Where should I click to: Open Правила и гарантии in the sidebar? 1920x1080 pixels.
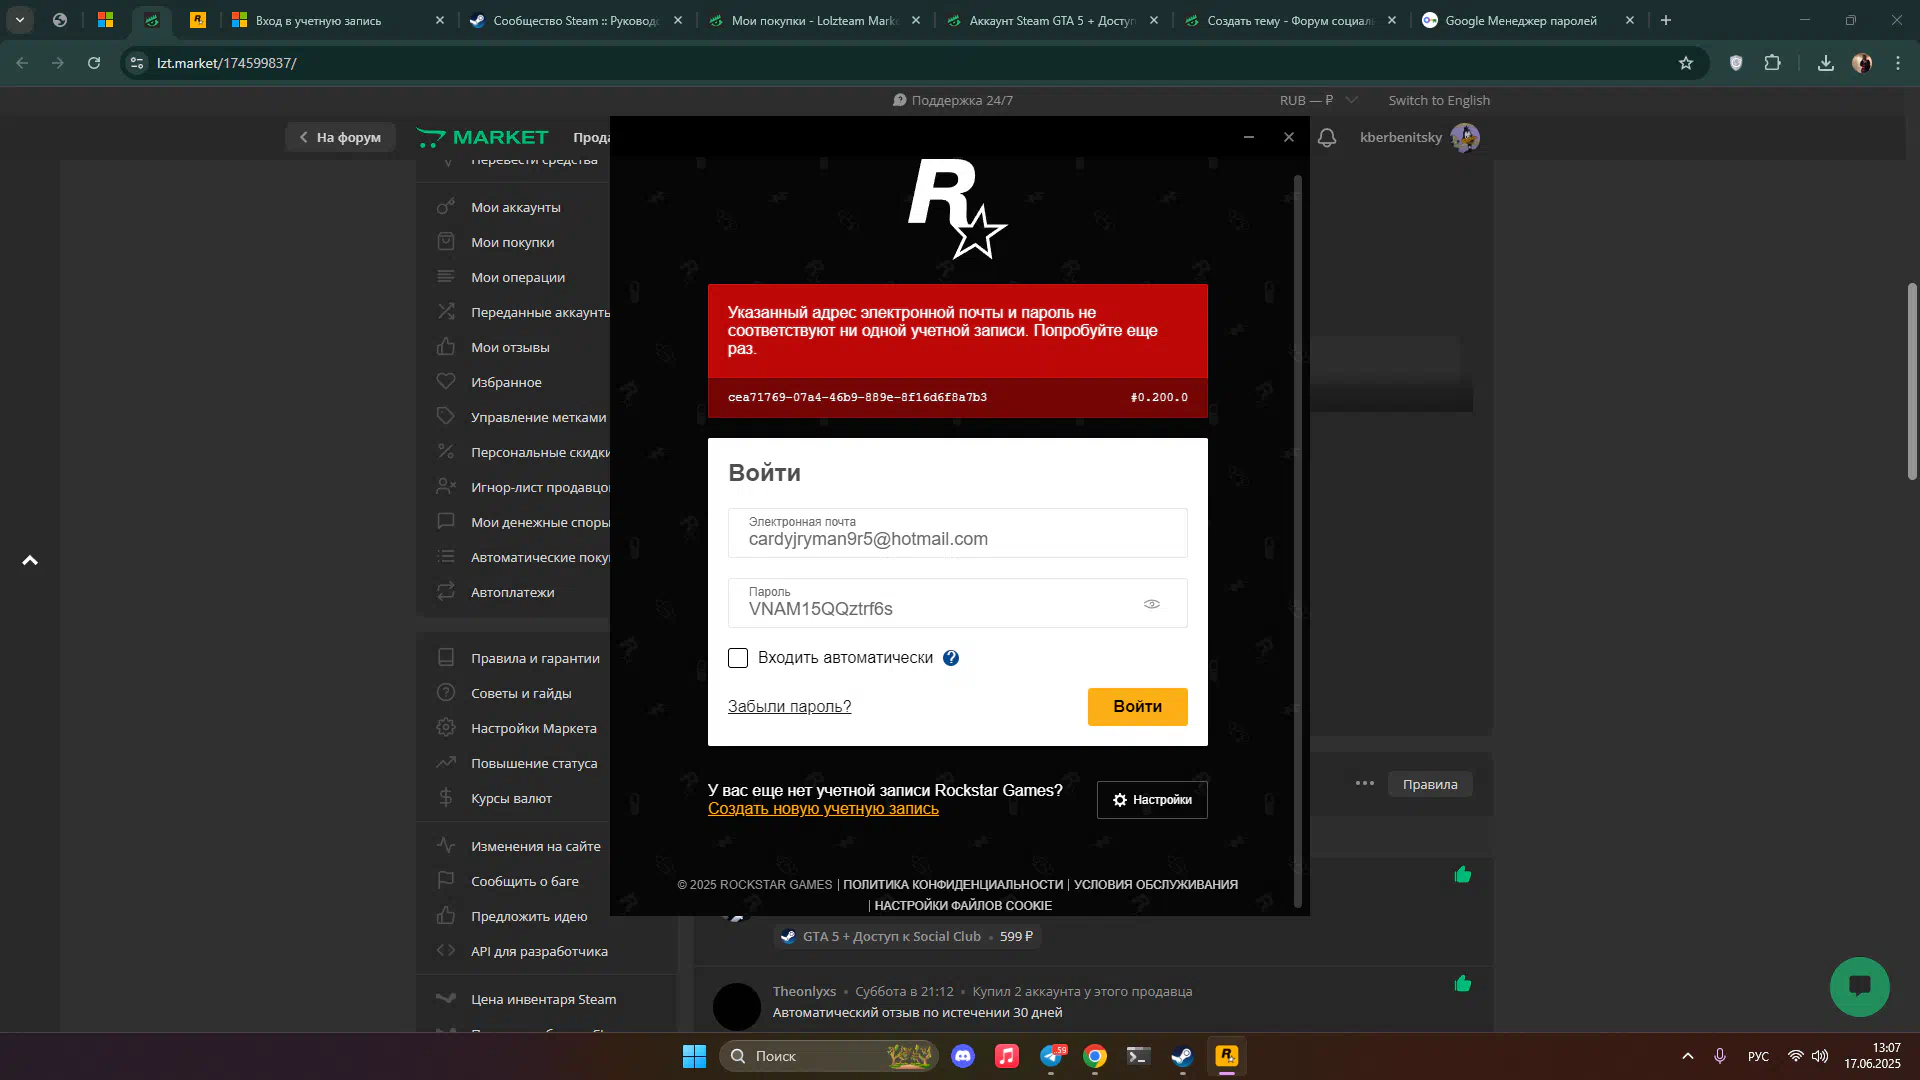click(535, 658)
